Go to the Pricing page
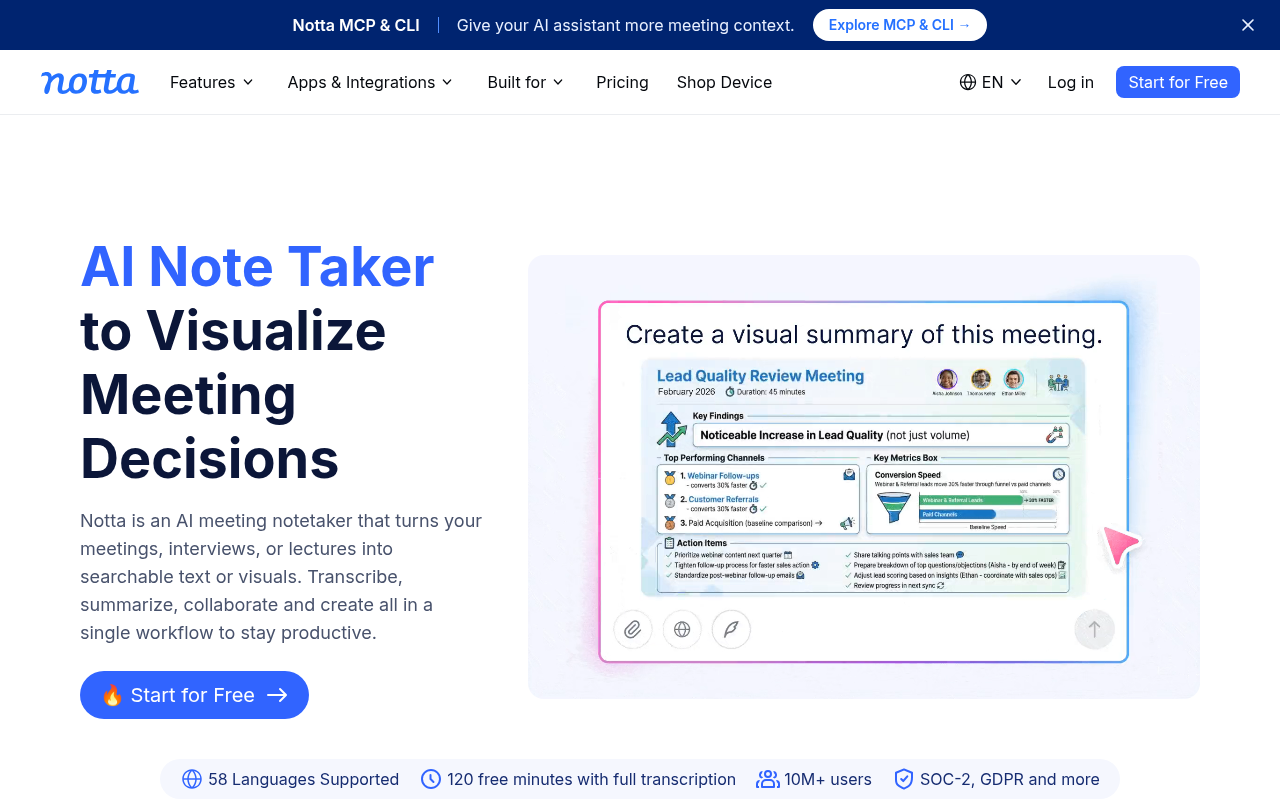This screenshot has height=800, width=1280. [x=622, y=82]
